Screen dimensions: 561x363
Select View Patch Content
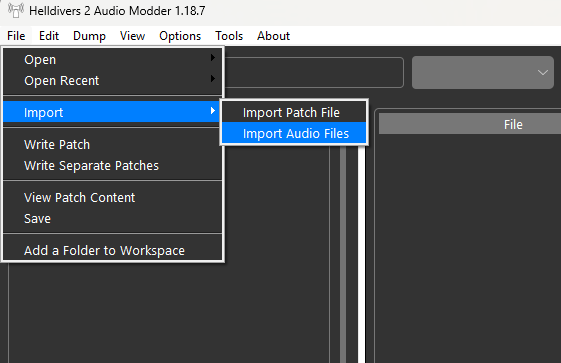pyautogui.click(x=113, y=197)
